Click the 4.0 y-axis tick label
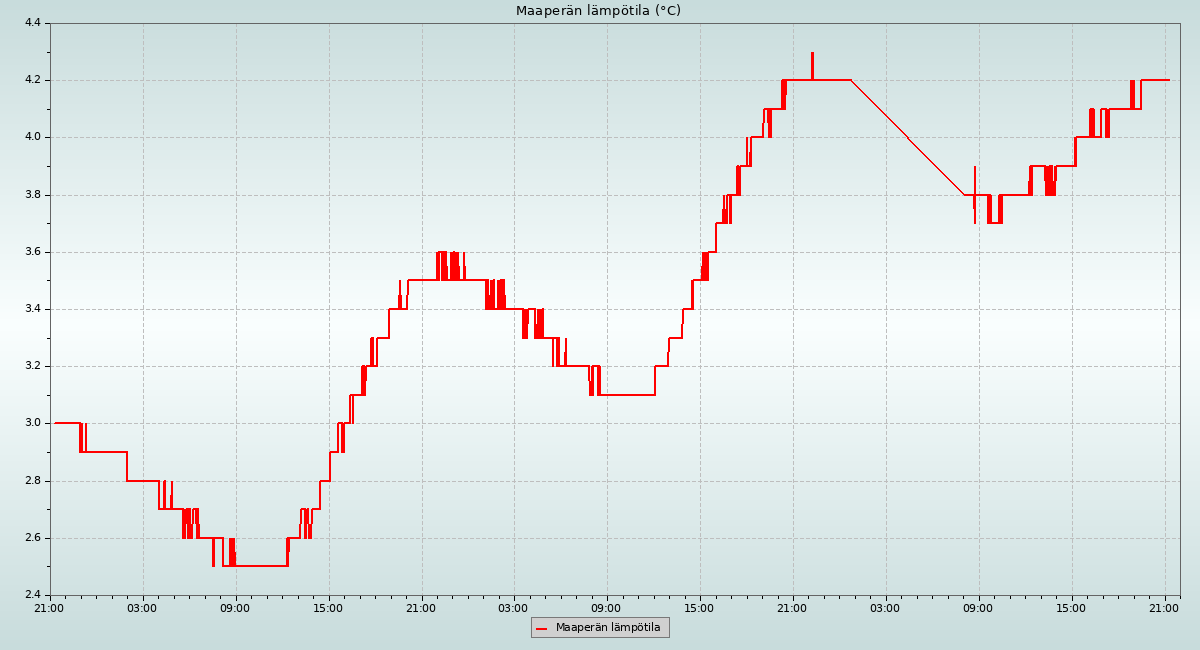 [x=30, y=137]
